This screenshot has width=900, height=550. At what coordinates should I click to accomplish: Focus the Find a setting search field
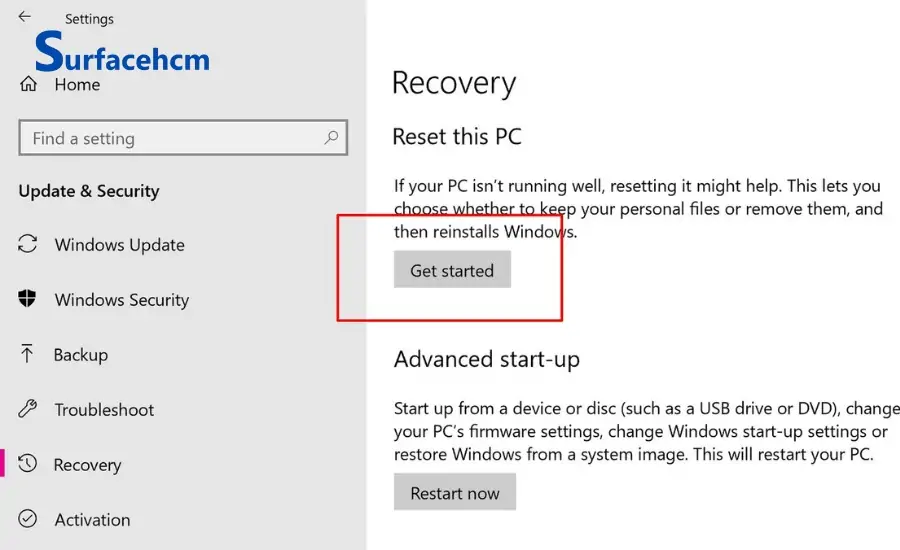click(183, 138)
